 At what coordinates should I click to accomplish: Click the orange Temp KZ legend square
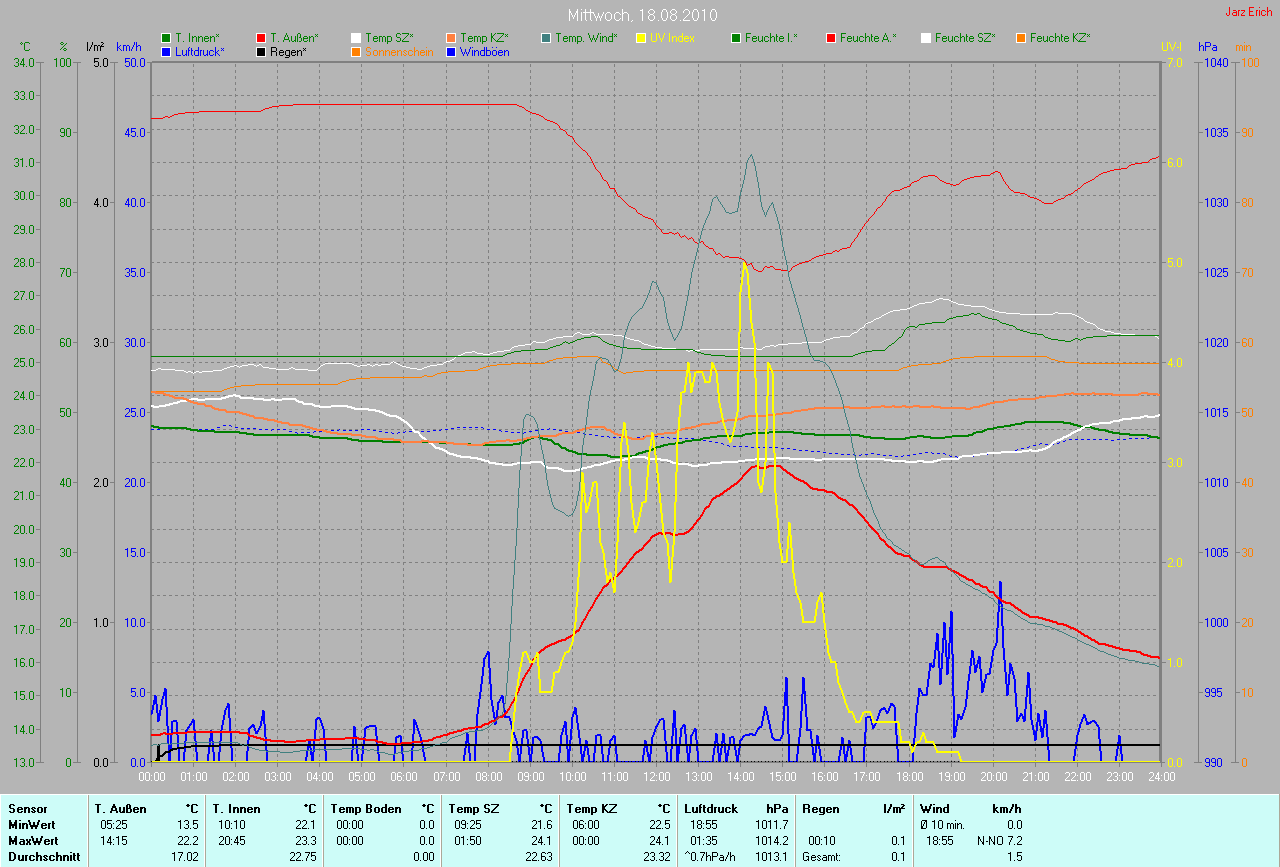pos(452,38)
